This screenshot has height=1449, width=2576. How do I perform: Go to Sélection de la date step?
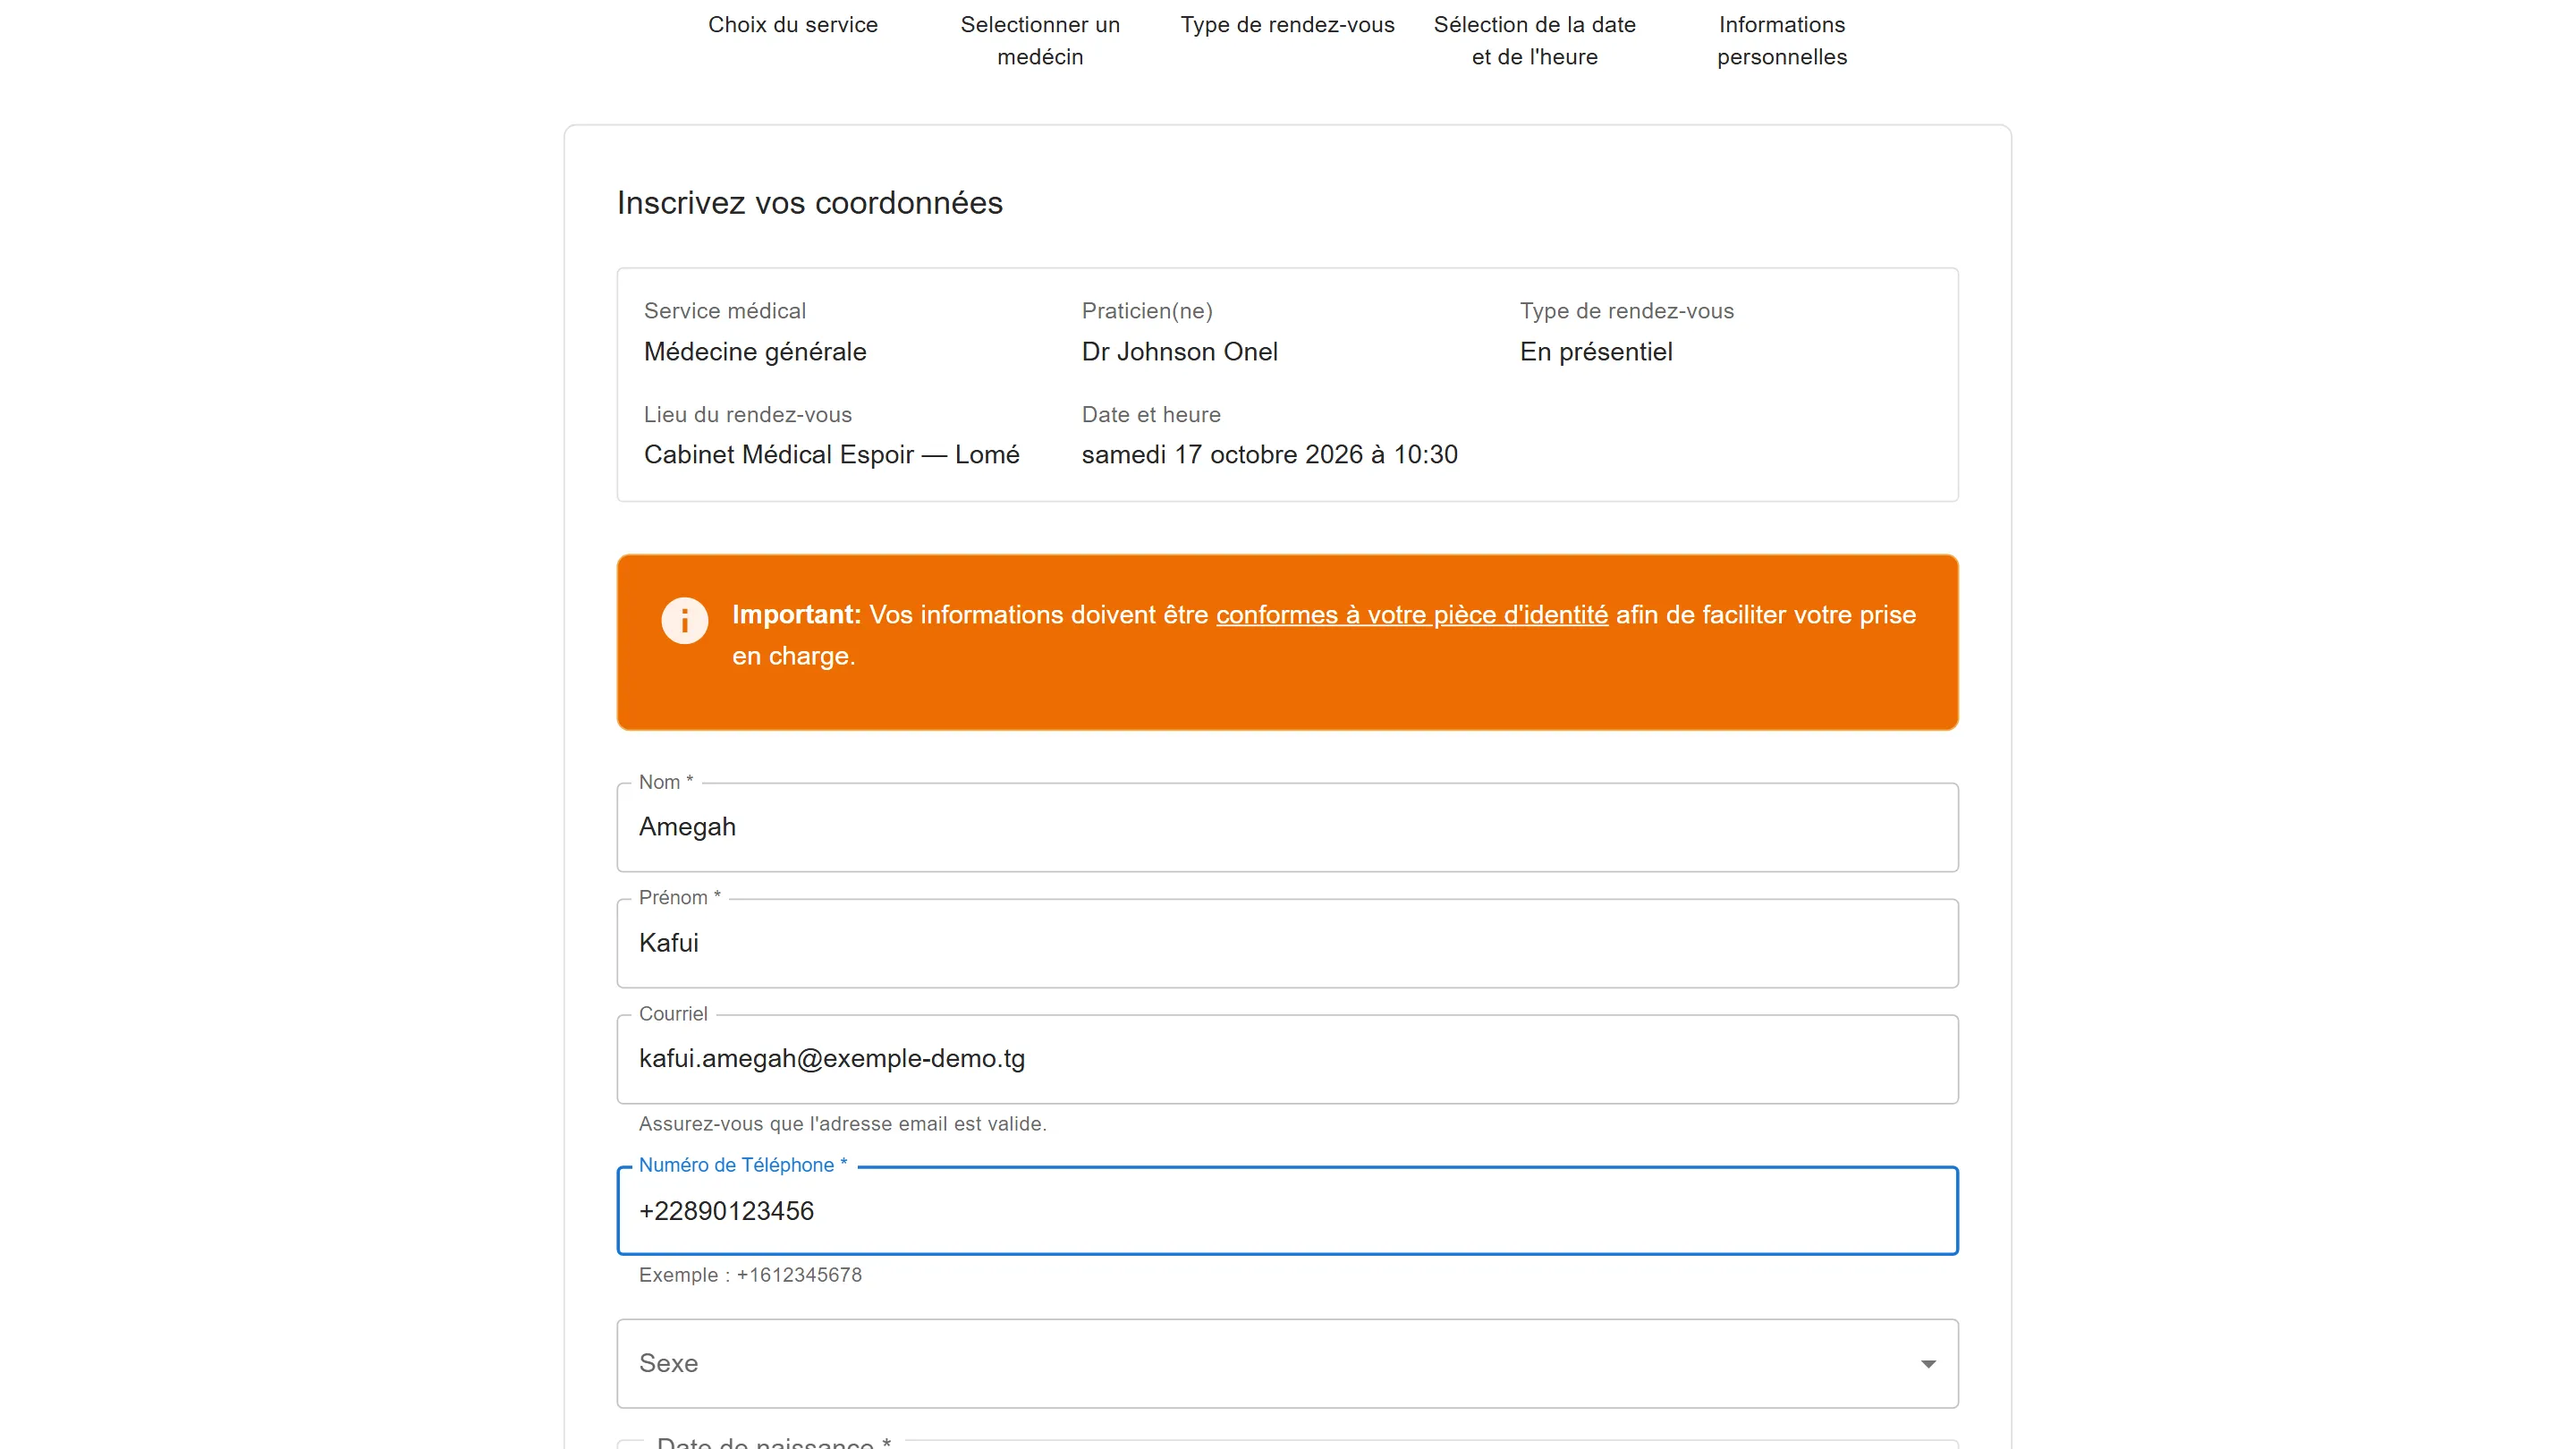1534,41
